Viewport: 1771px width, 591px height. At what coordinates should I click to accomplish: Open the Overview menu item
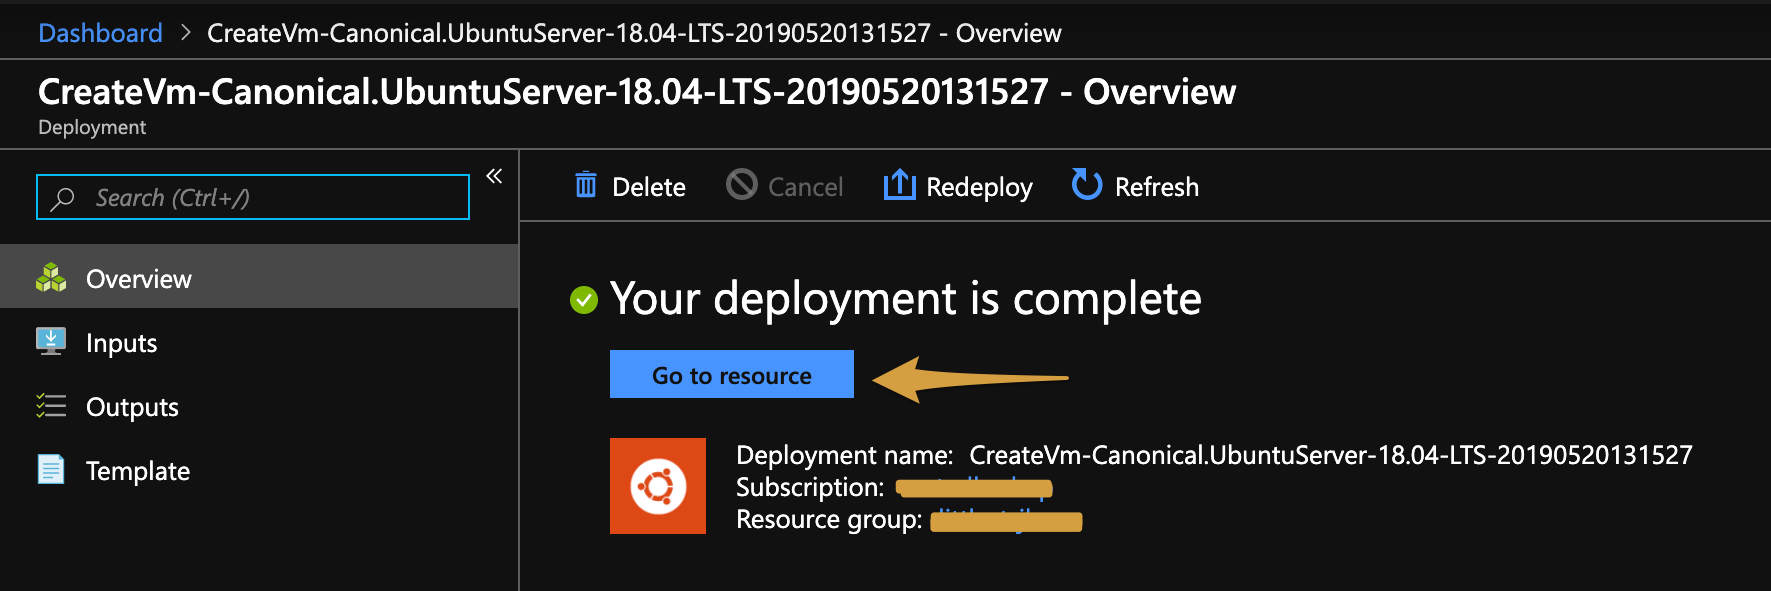click(x=139, y=279)
